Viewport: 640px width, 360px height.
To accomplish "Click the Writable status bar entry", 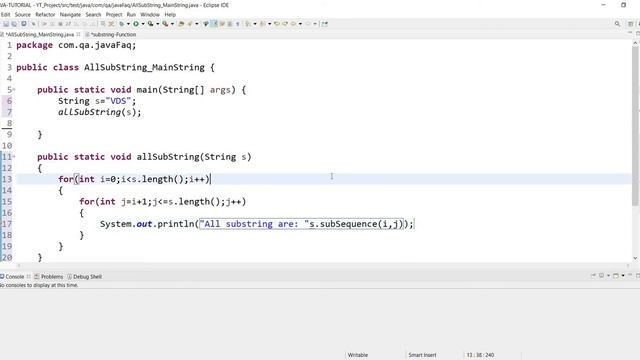I will pyautogui.click(x=358, y=355).
